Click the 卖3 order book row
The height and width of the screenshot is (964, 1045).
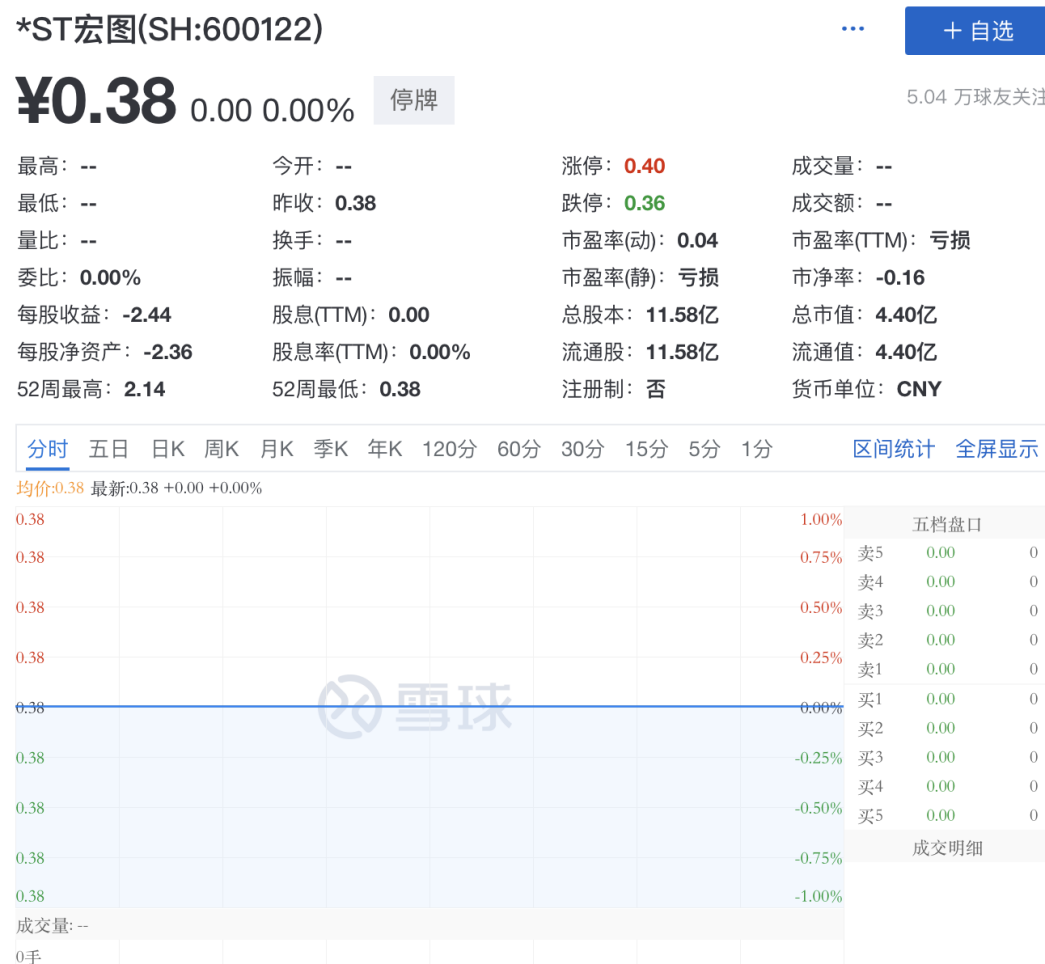coord(946,611)
